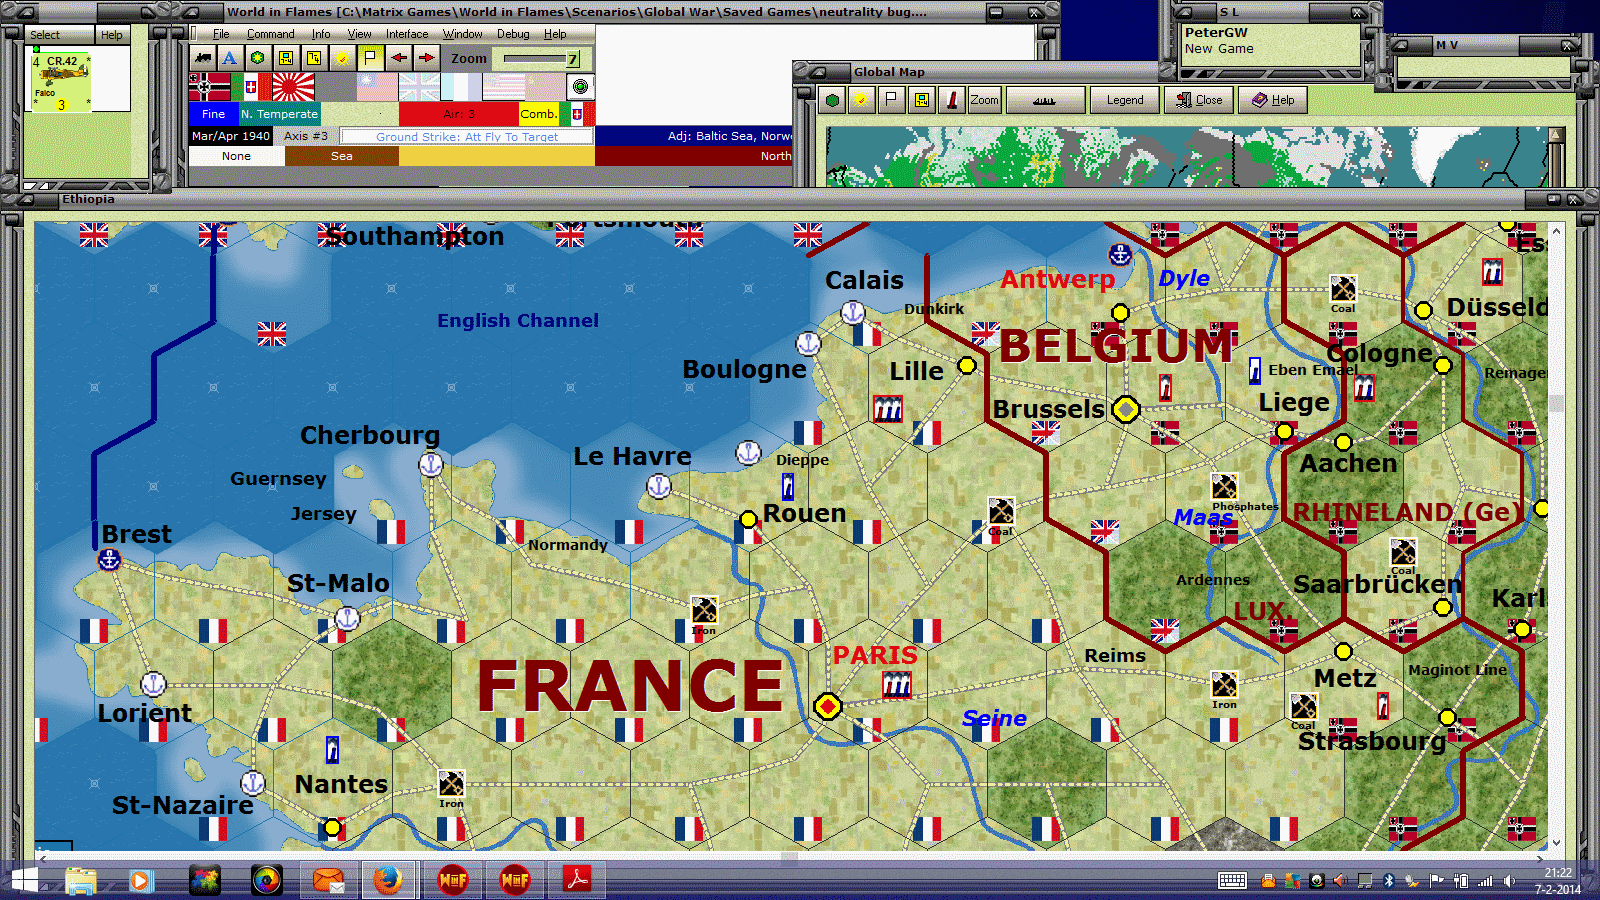Image resolution: width=1600 pixels, height=900 pixels.
Task: Click the Zoom button in Global Map
Action: [x=984, y=100]
